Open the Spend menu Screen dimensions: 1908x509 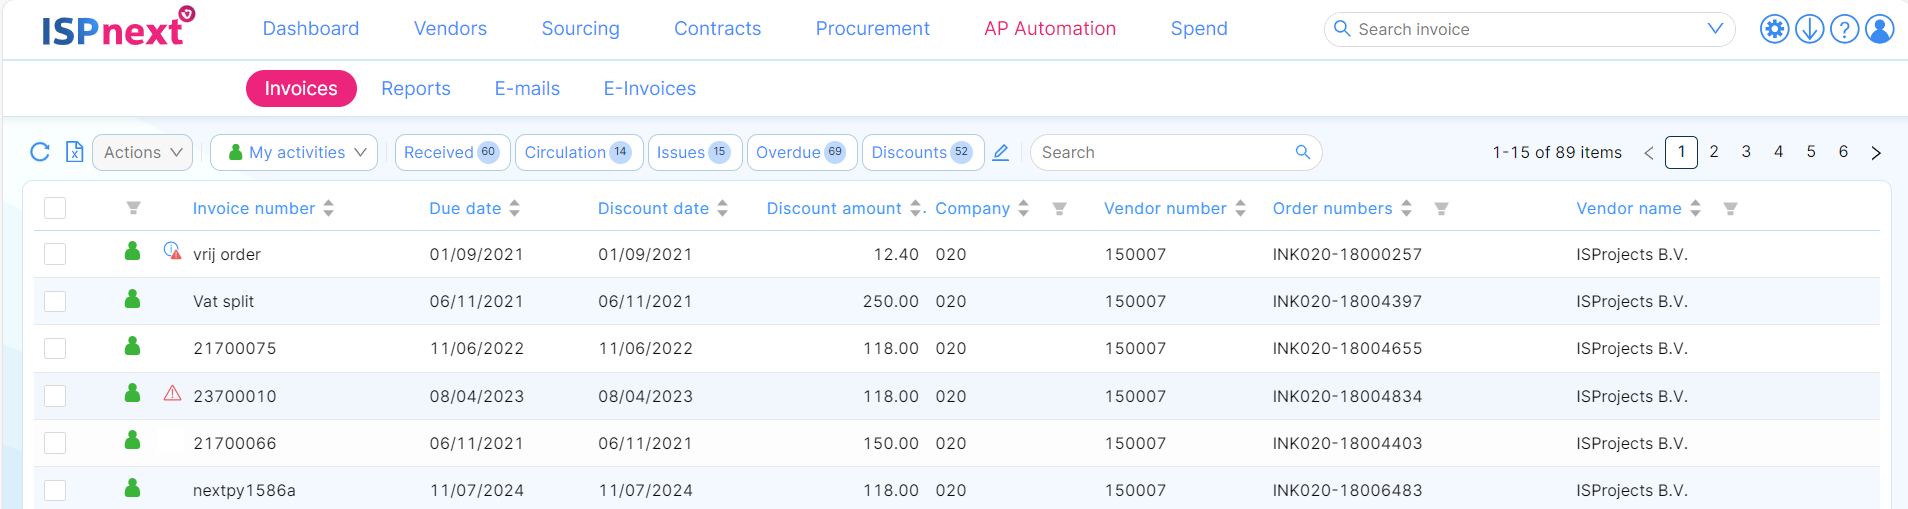1199,29
